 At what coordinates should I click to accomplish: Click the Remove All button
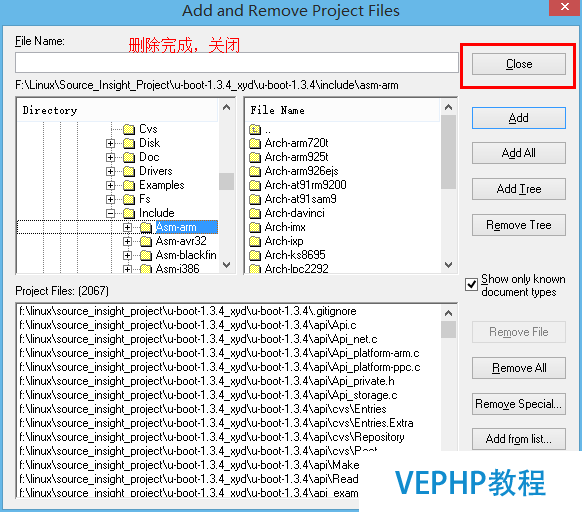pos(519,368)
